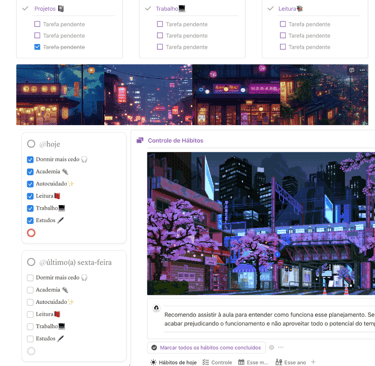Click the checkmark icon beside Projetos
The height and width of the screenshot is (366, 375).
pyautogui.click(x=25, y=9)
